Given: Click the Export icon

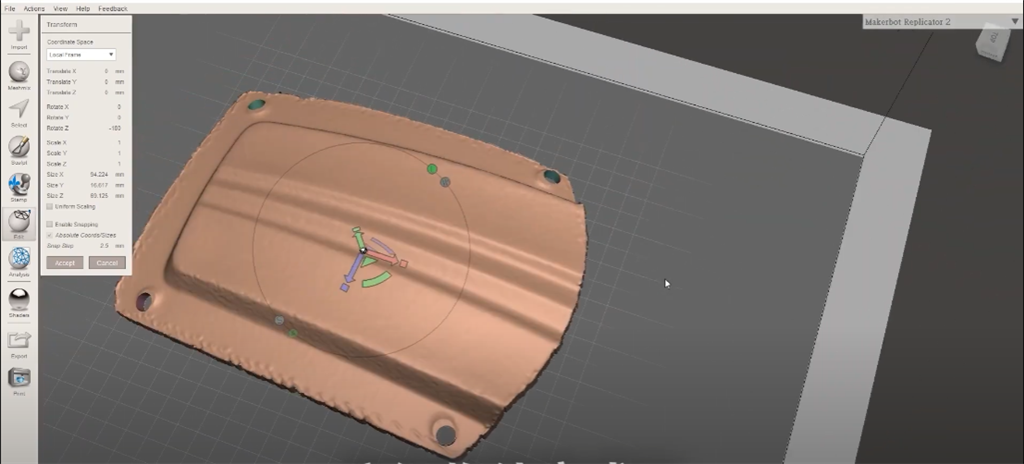Looking at the screenshot, I should [19, 341].
